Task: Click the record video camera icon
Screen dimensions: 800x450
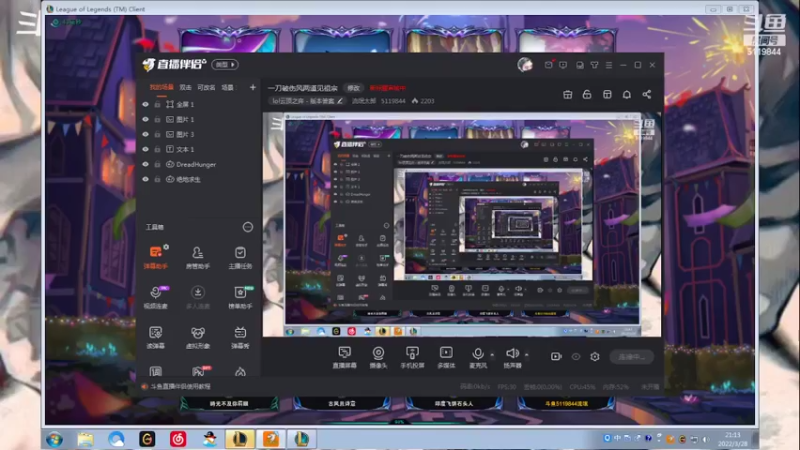Action: tap(556, 357)
